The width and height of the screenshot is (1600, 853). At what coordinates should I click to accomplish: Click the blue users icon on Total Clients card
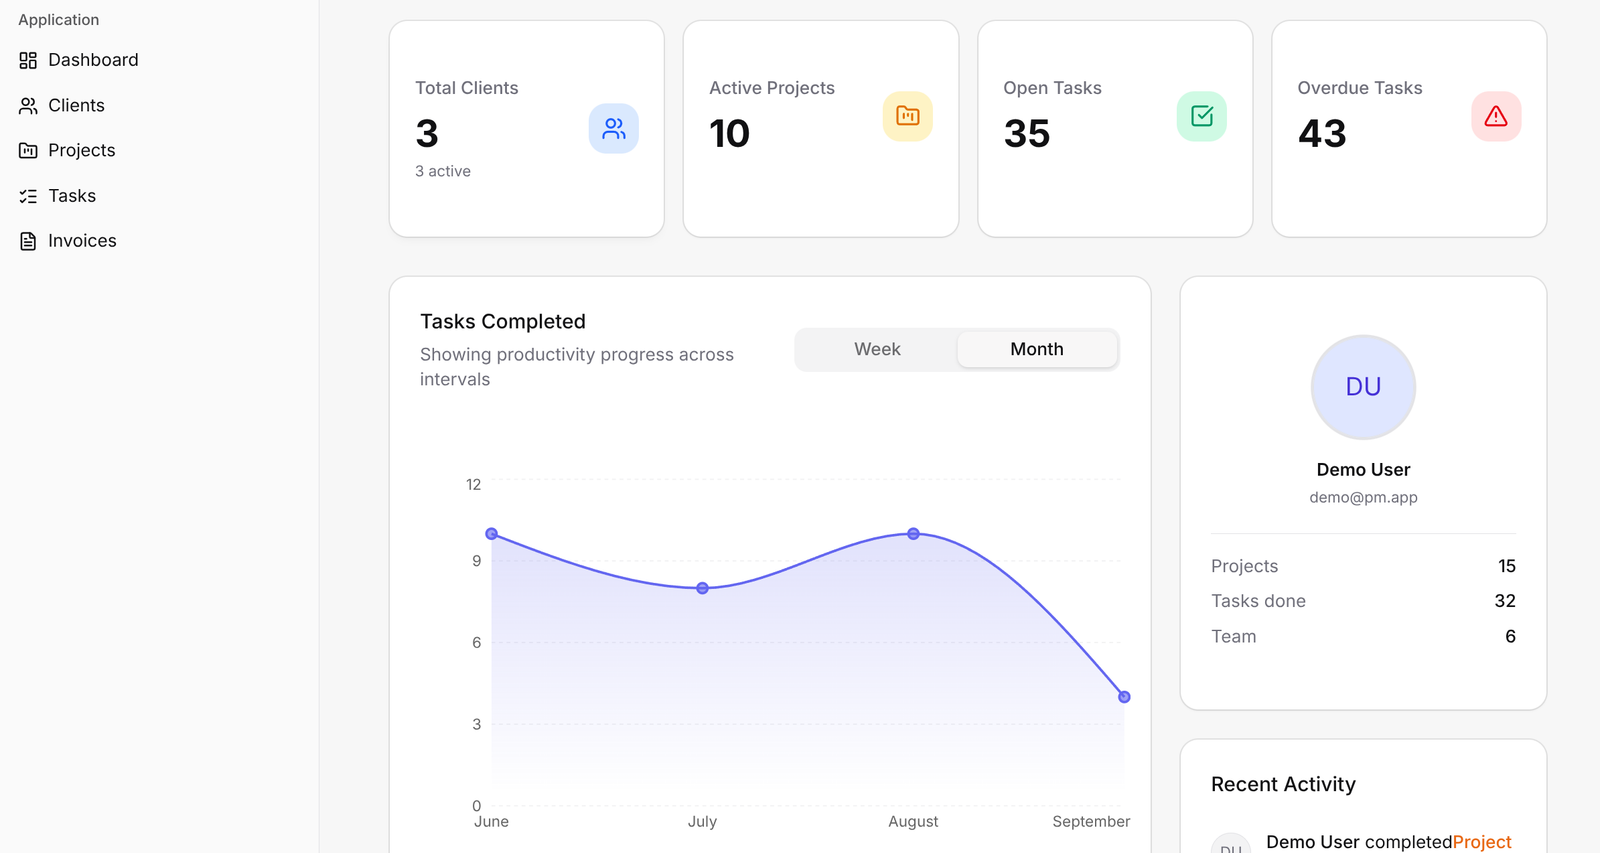pos(614,128)
